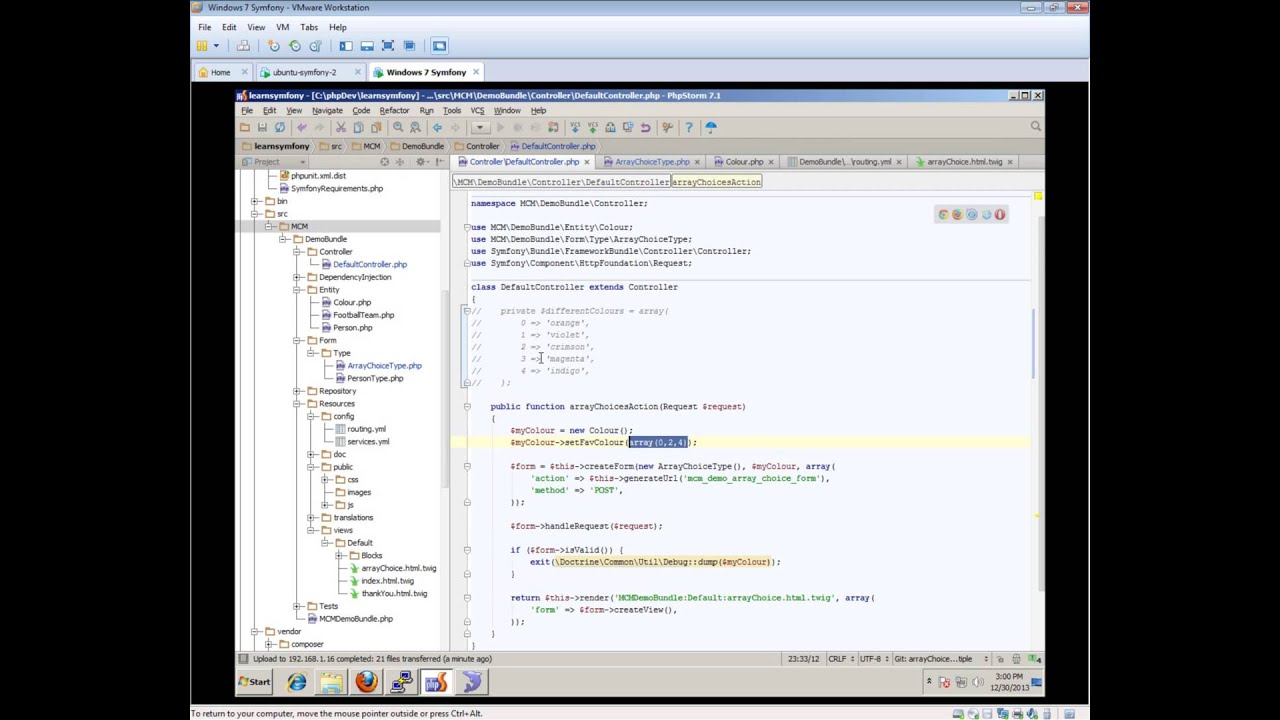Open Settings via wrench toolbar icon
The image size is (1280, 720).
[x=667, y=127]
